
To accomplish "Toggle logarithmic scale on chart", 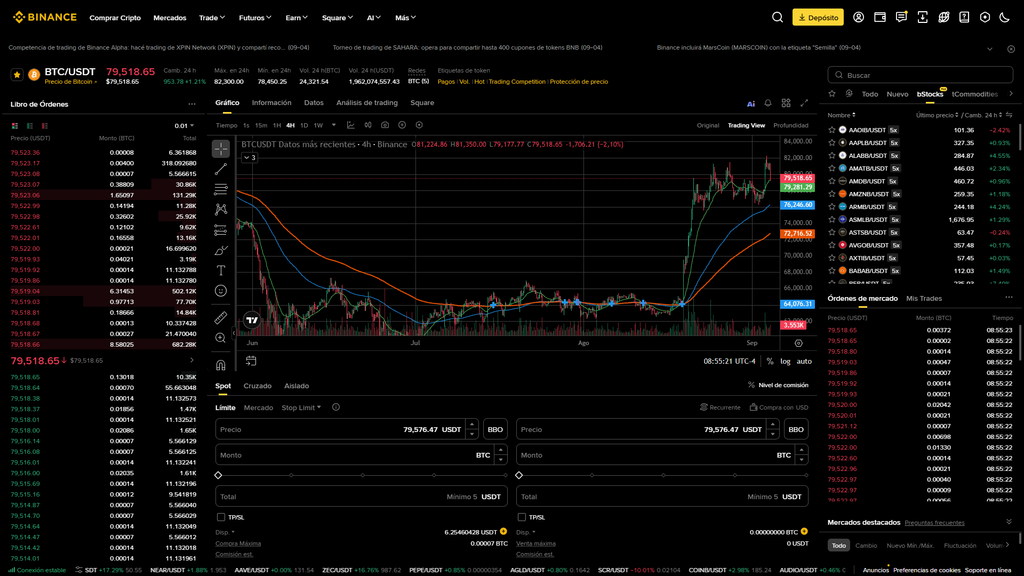I will point(785,361).
